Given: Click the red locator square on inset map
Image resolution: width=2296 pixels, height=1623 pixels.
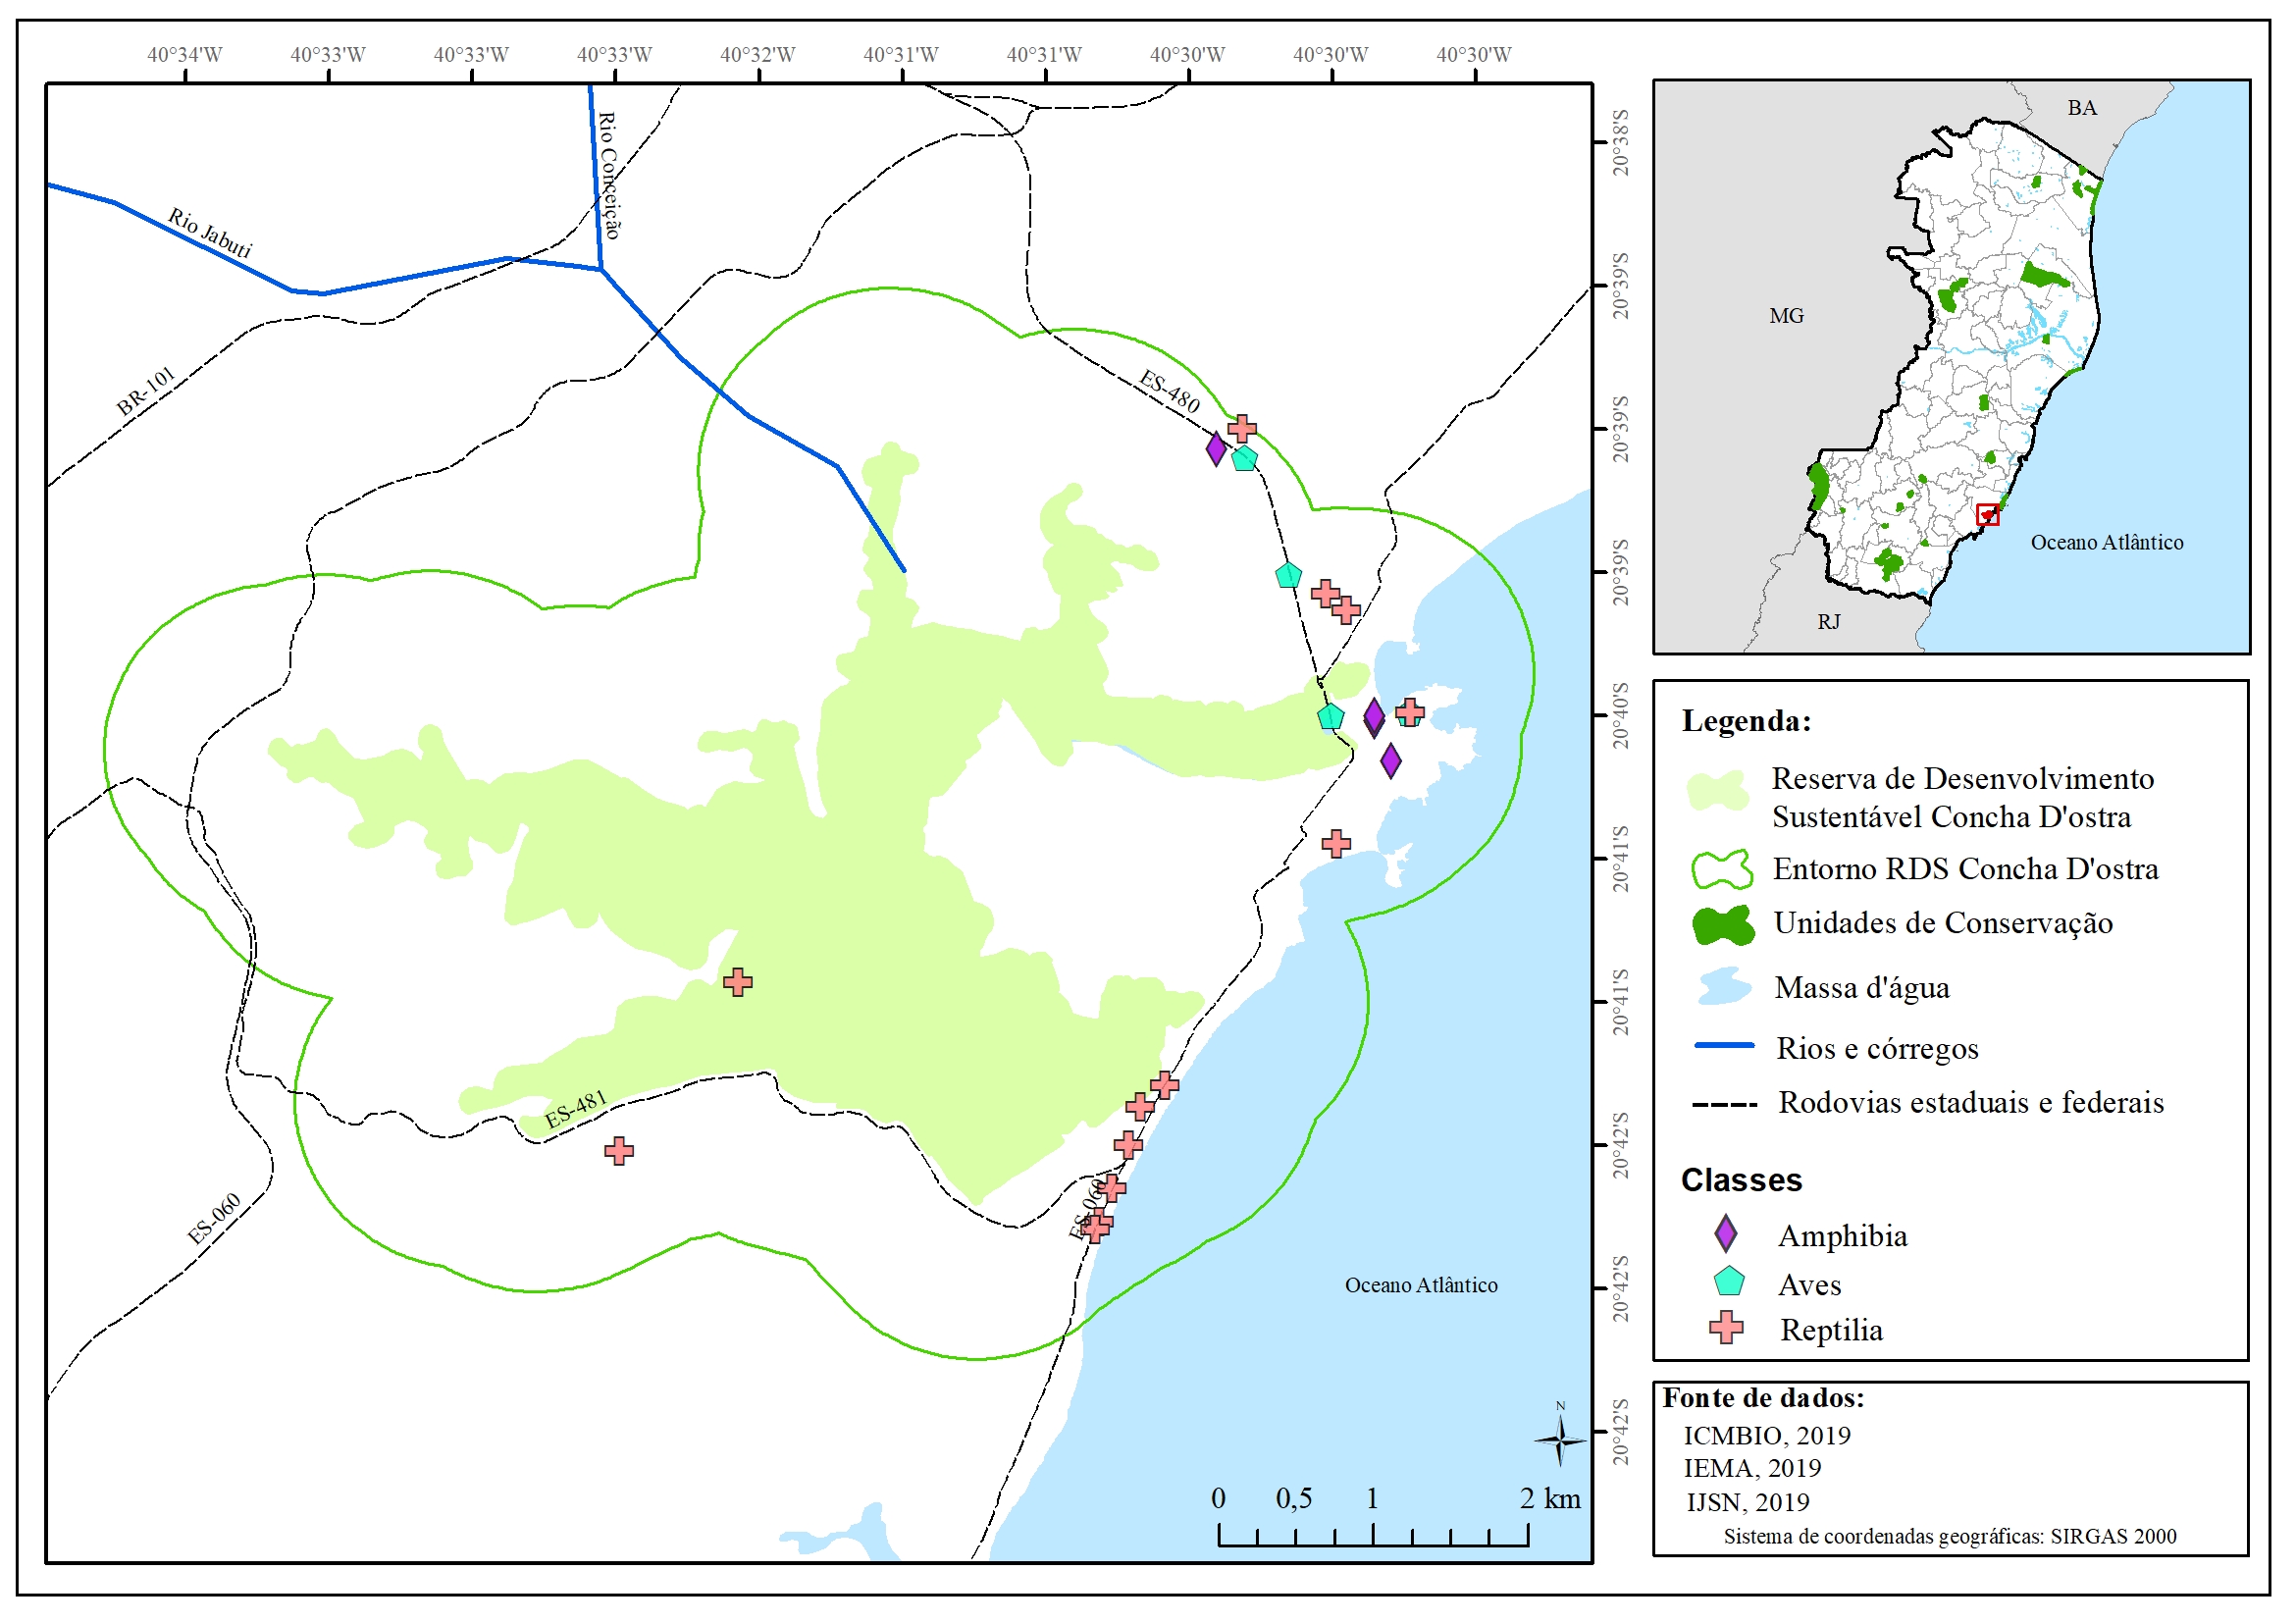Looking at the screenshot, I should [1988, 515].
